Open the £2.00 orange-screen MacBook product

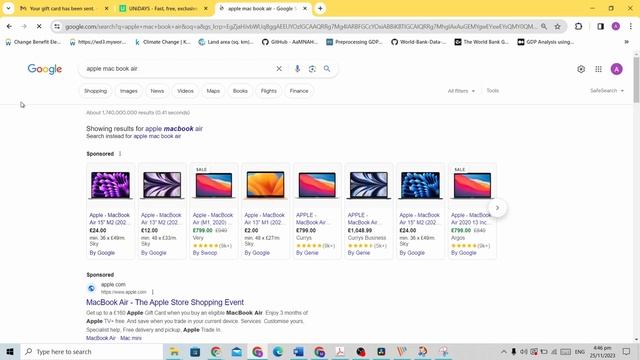[x=265, y=211]
